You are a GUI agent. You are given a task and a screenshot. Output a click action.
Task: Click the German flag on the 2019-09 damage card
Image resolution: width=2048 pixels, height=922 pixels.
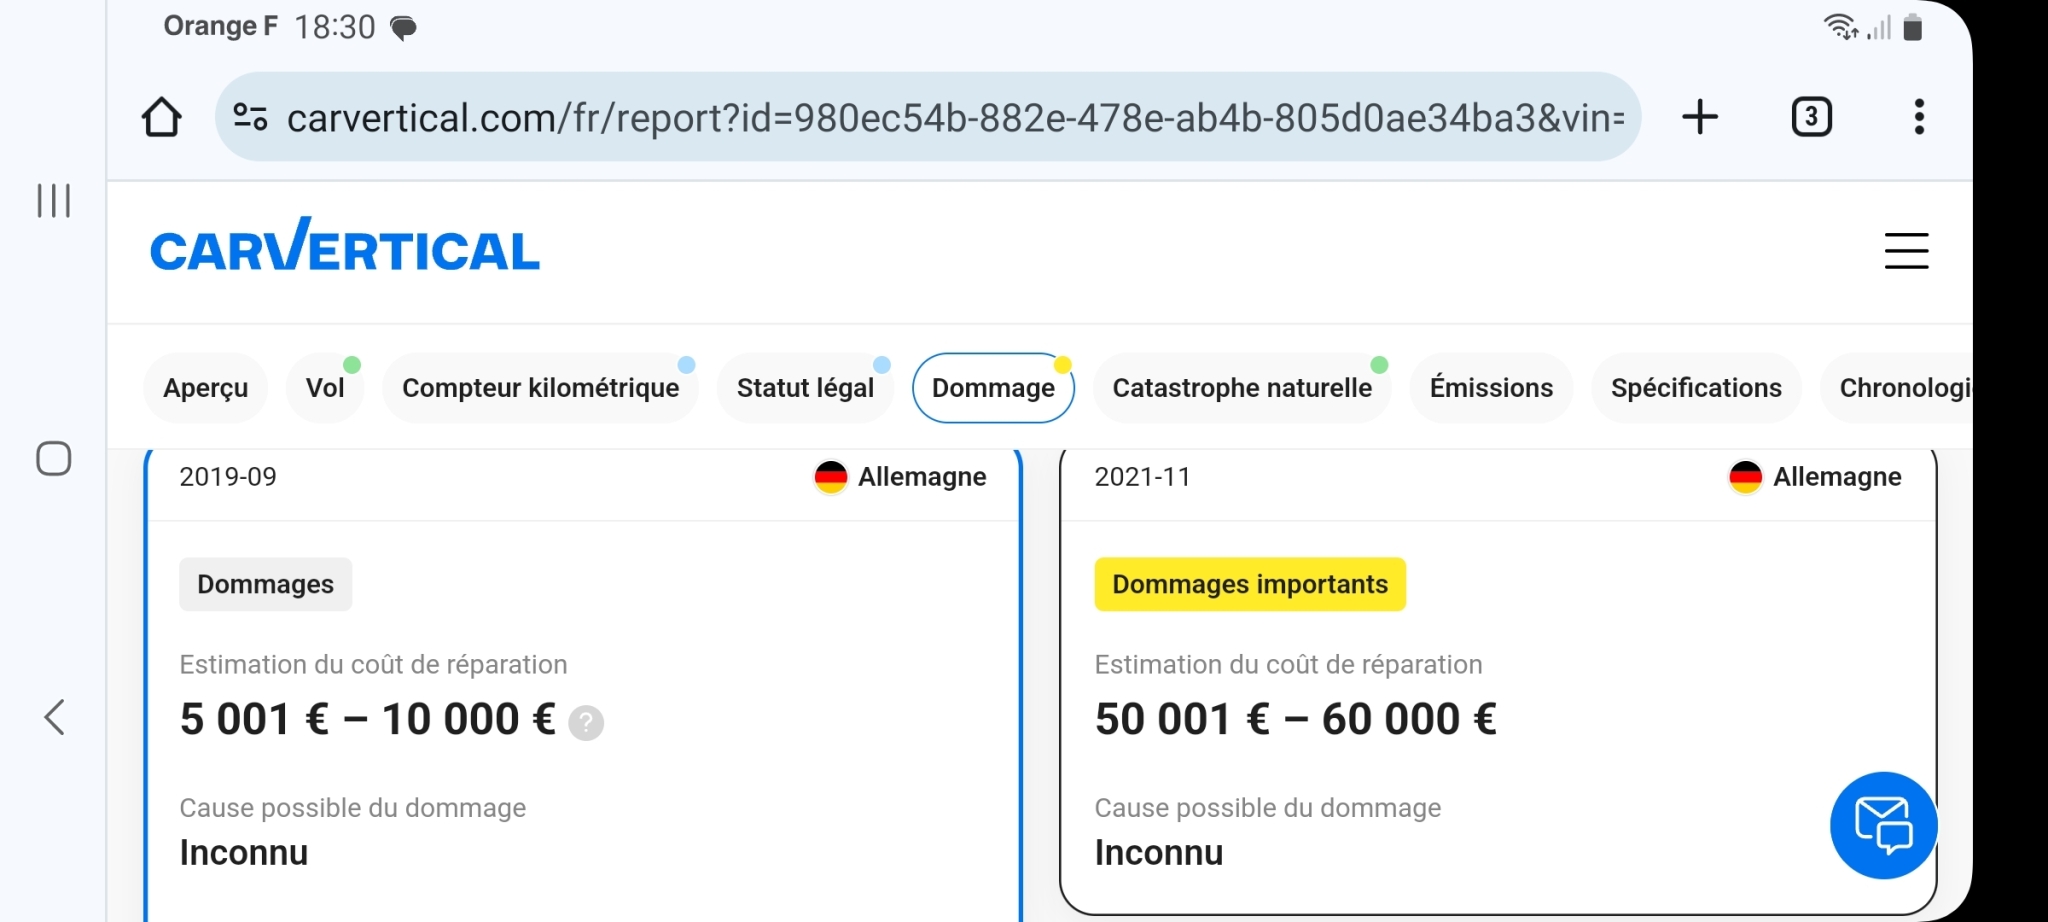tap(830, 477)
